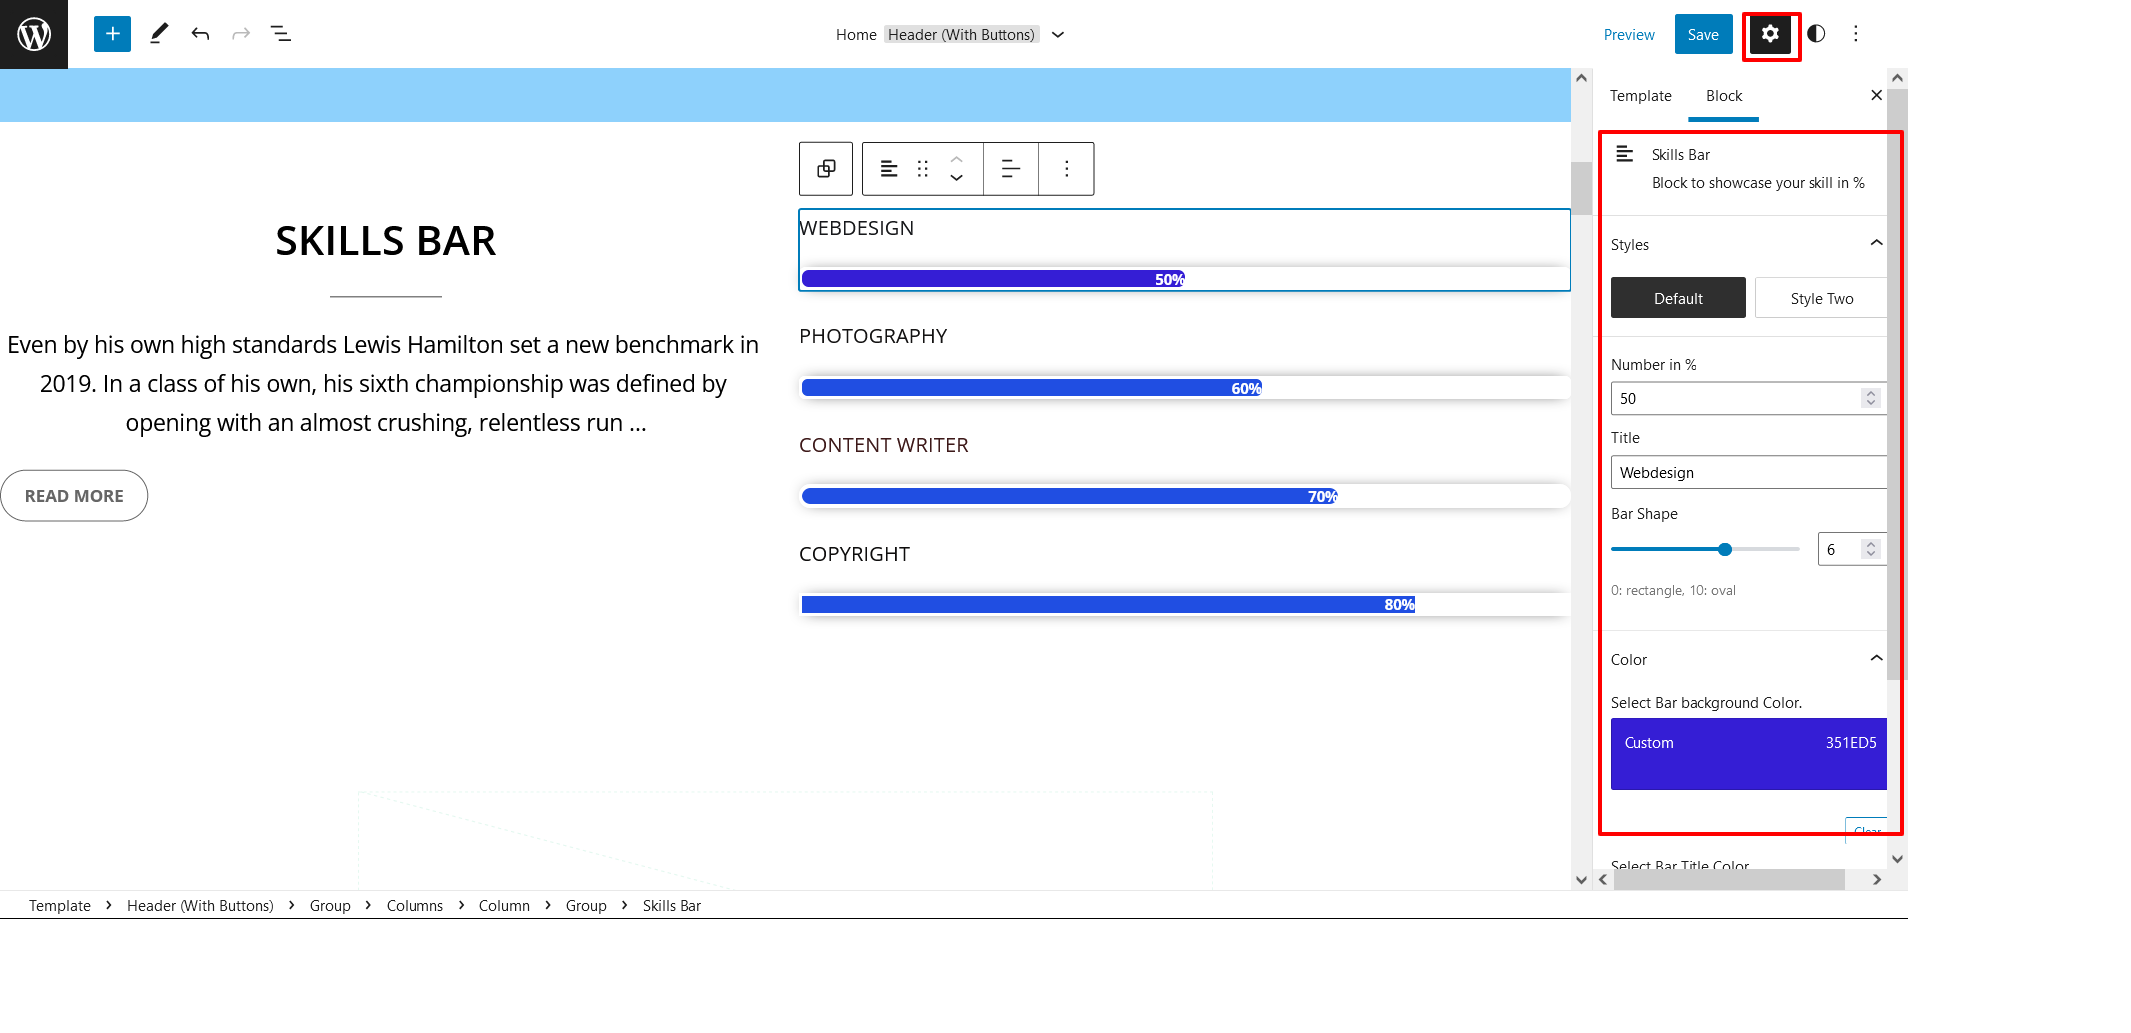Click the Preview link

(1629, 35)
